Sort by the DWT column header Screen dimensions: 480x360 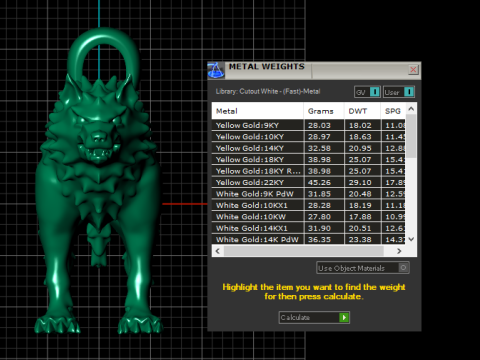(362, 111)
